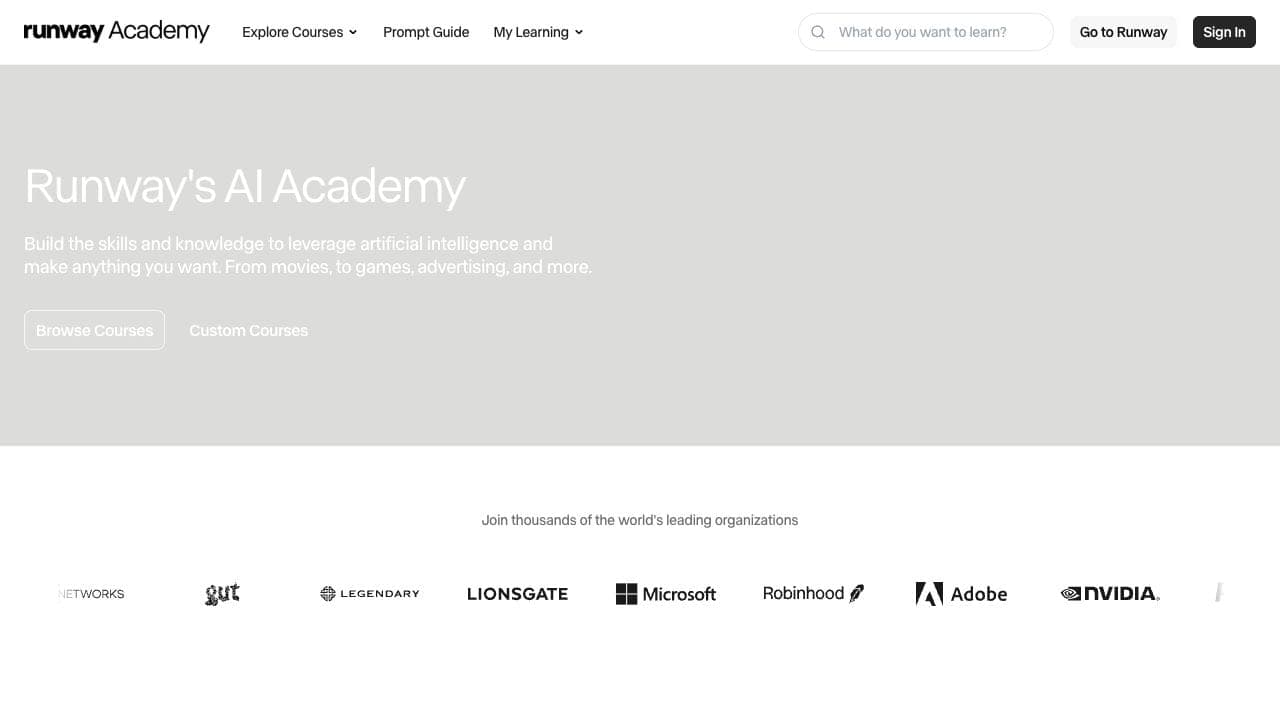Click the 'Build the skills and knowledge' paragraph

coord(308,255)
